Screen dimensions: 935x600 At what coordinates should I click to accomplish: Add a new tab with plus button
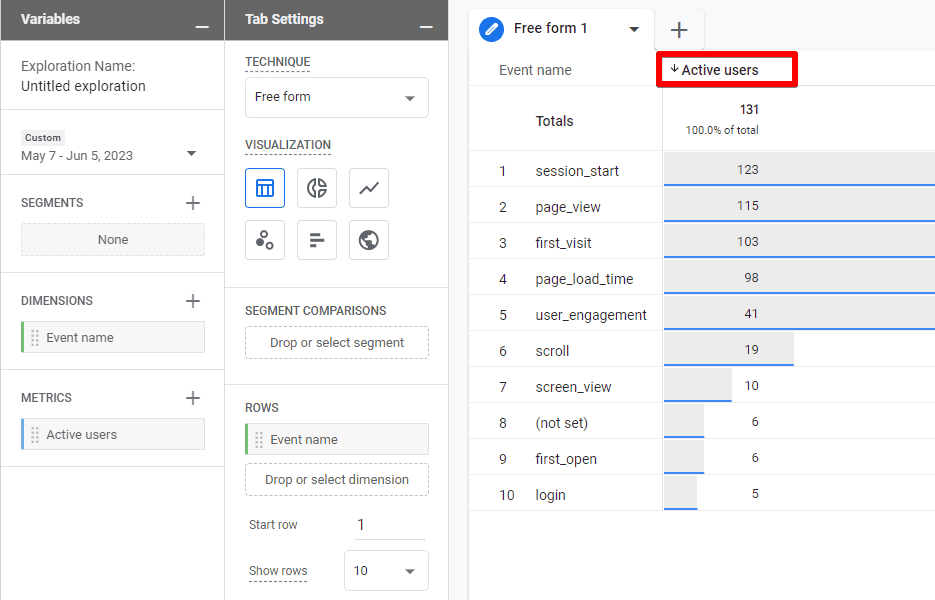(x=679, y=30)
